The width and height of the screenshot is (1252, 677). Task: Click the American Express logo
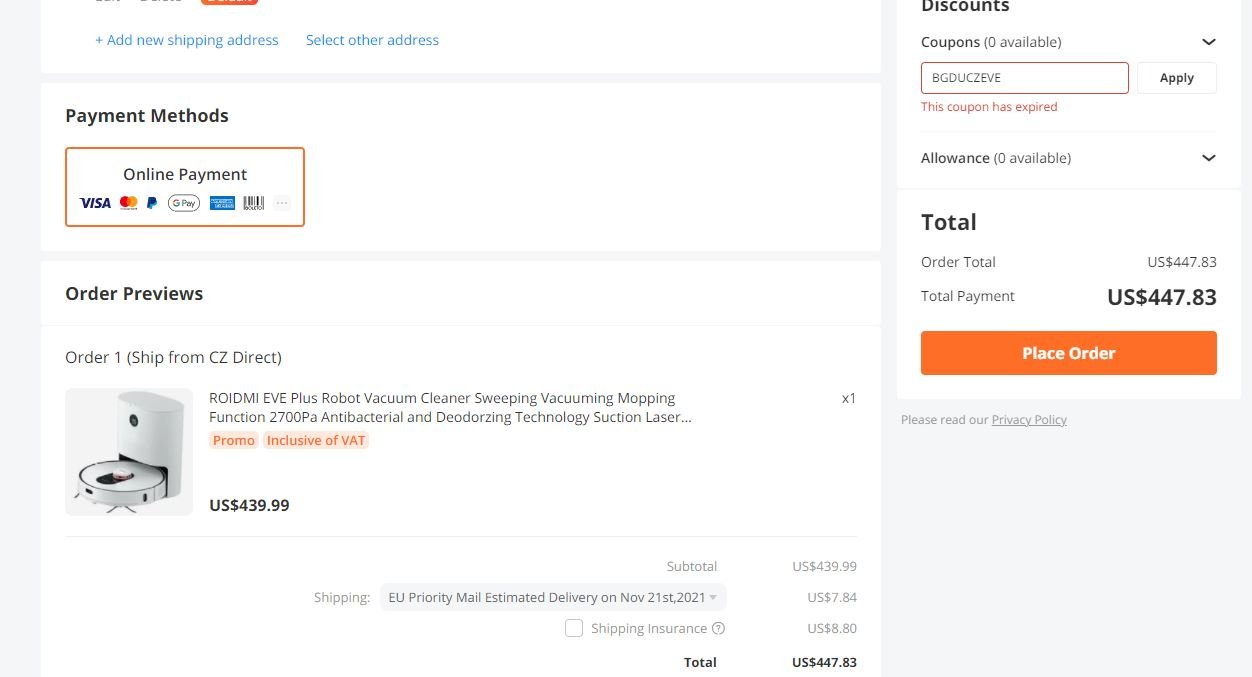point(222,203)
